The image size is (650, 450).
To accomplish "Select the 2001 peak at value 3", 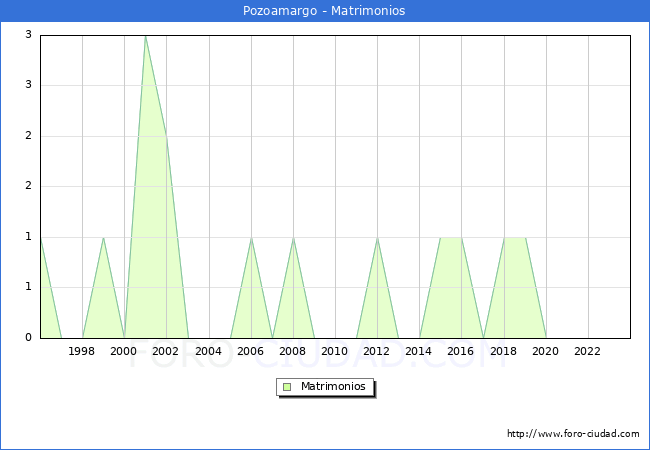I will click(145, 36).
